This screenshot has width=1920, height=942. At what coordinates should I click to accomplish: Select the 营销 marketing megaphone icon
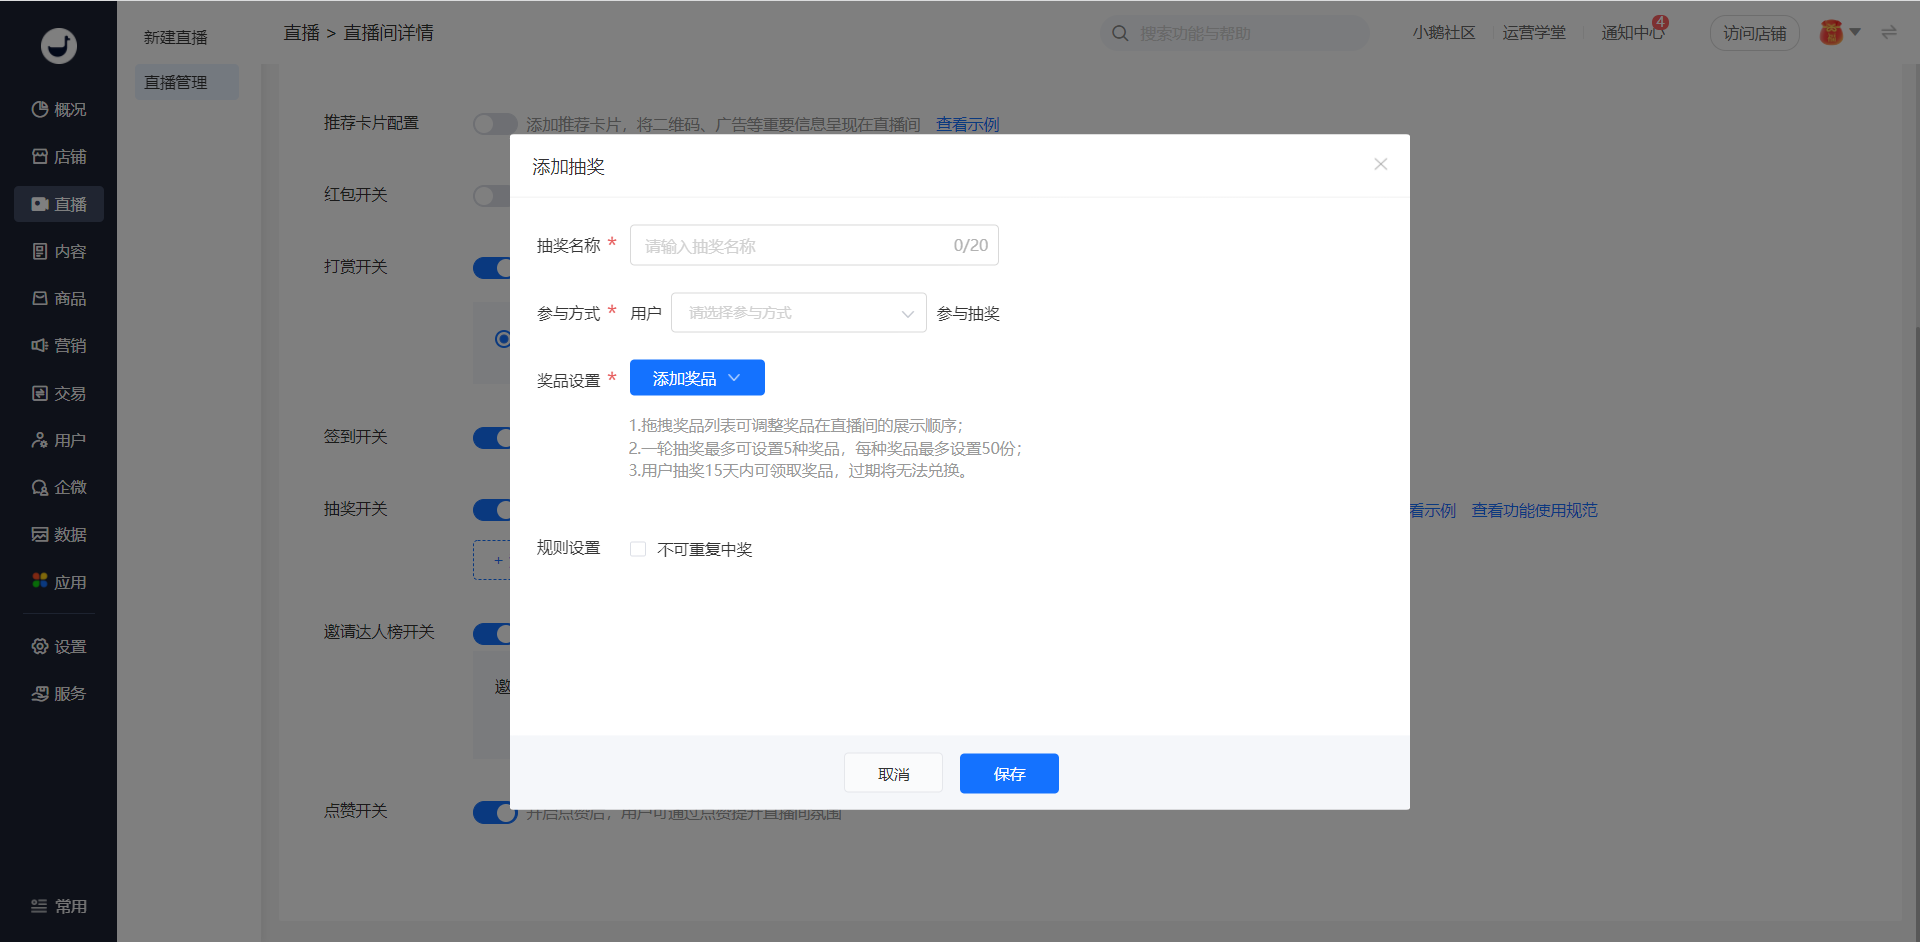point(40,345)
